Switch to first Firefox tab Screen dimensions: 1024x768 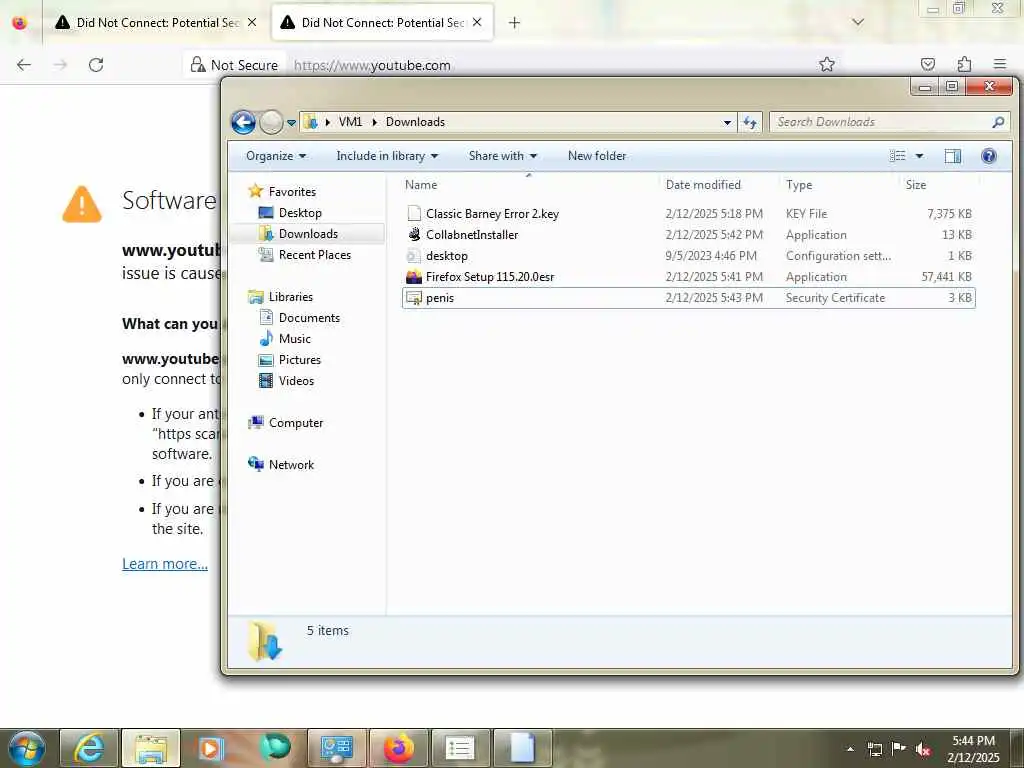[x=155, y=23]
